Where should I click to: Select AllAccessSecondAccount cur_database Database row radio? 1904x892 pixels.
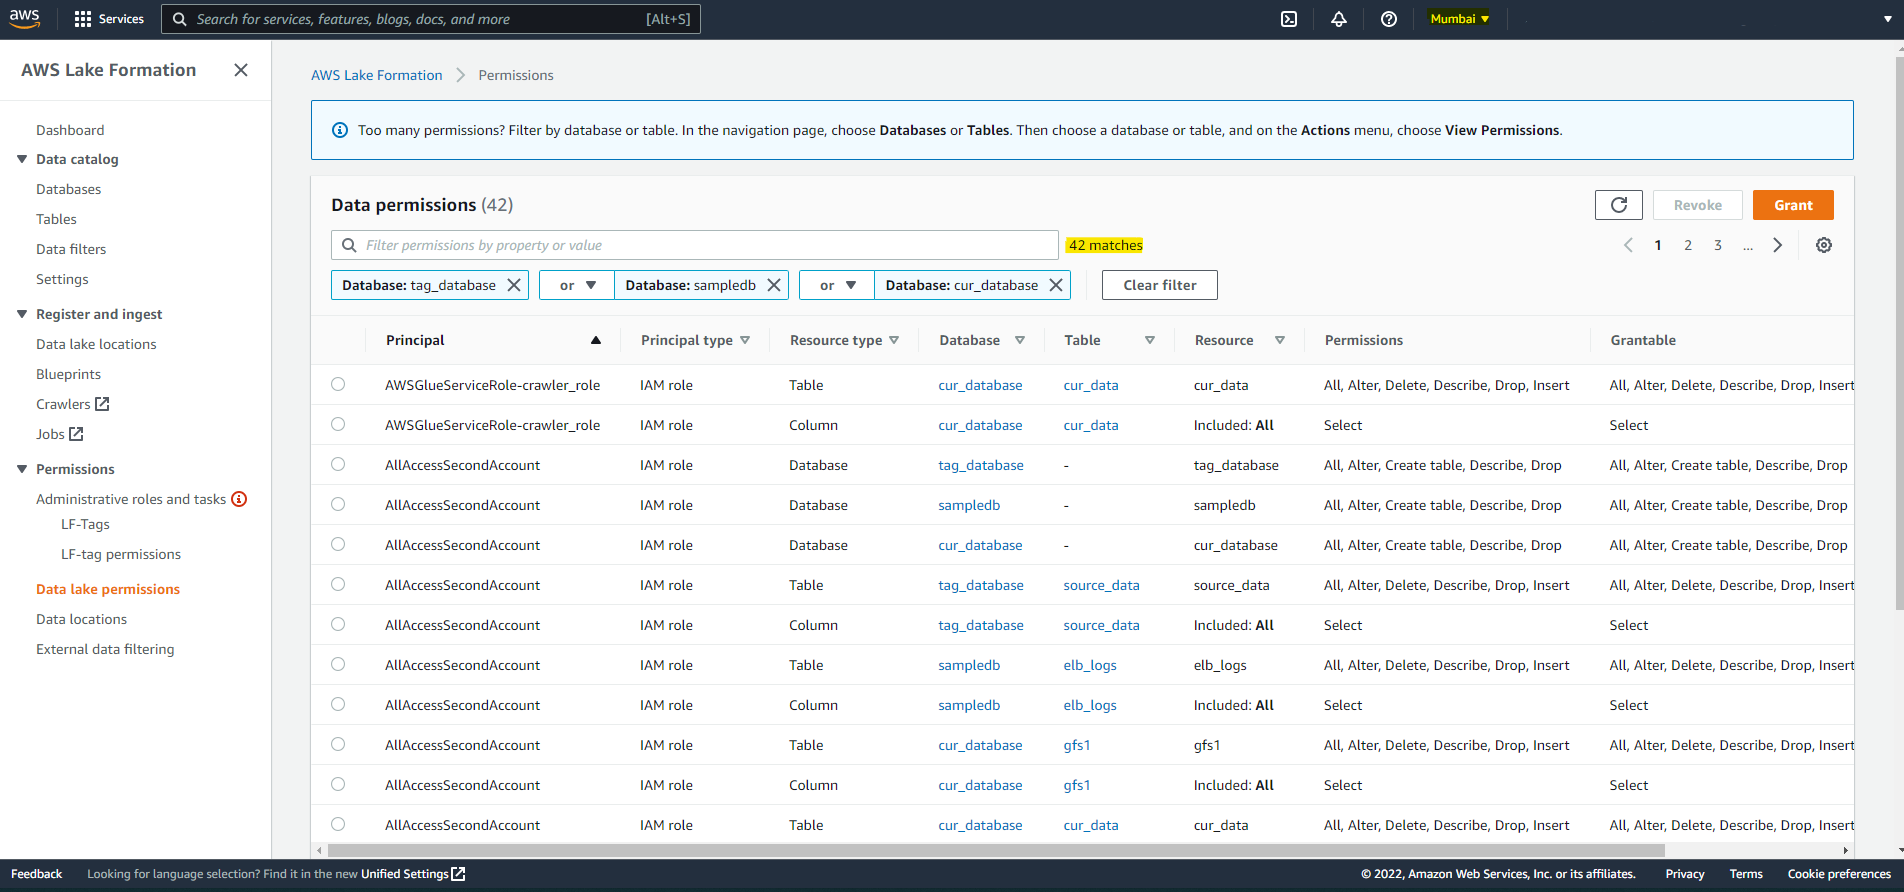coord(338,544)
